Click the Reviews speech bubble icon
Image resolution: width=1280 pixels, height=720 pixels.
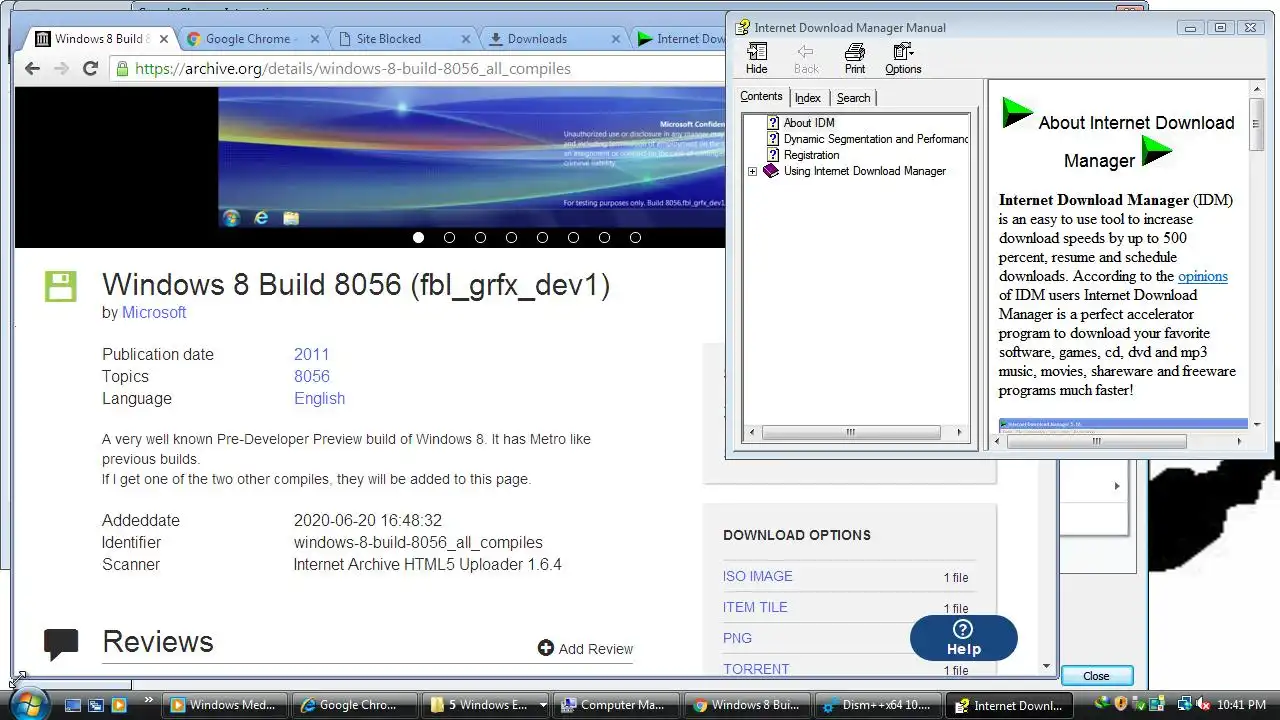coord(61,644)
